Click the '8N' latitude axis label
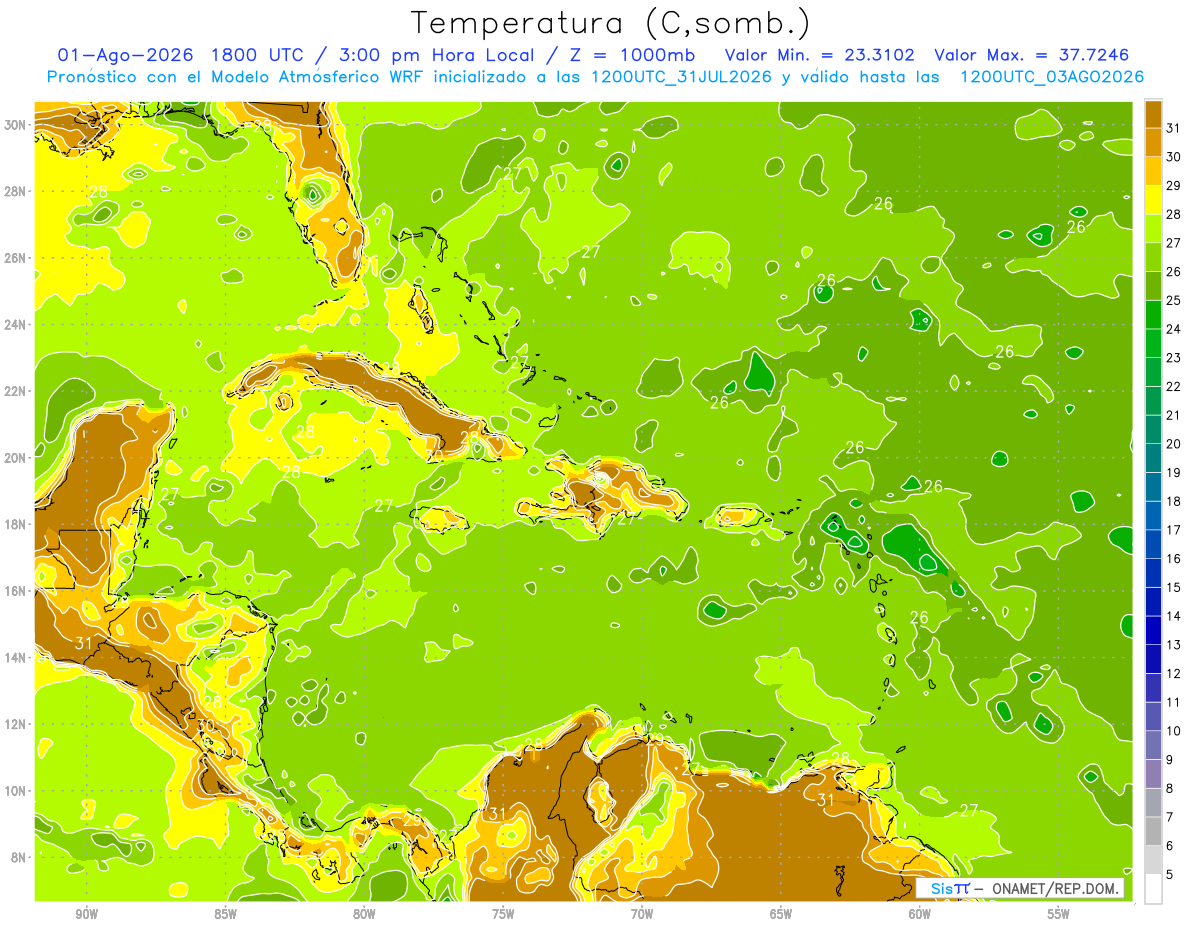 (x=19, y=857)
